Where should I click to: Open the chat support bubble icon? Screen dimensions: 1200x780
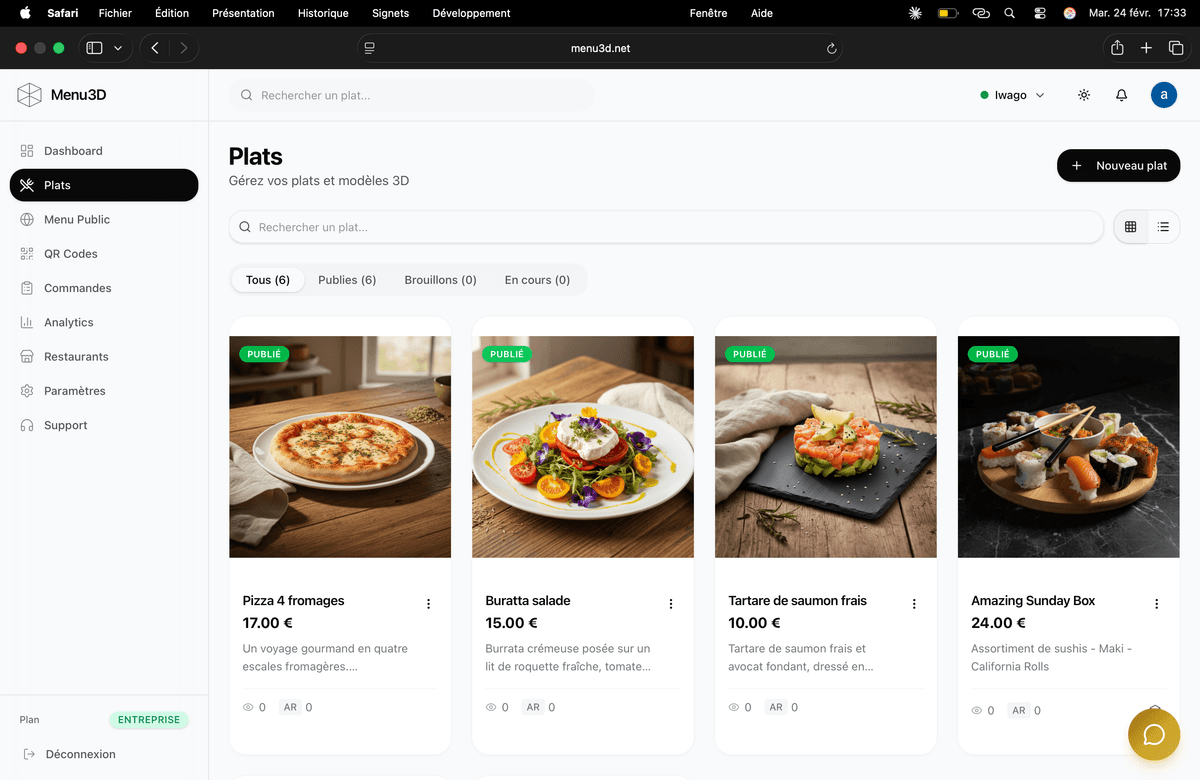(1153, 735)
